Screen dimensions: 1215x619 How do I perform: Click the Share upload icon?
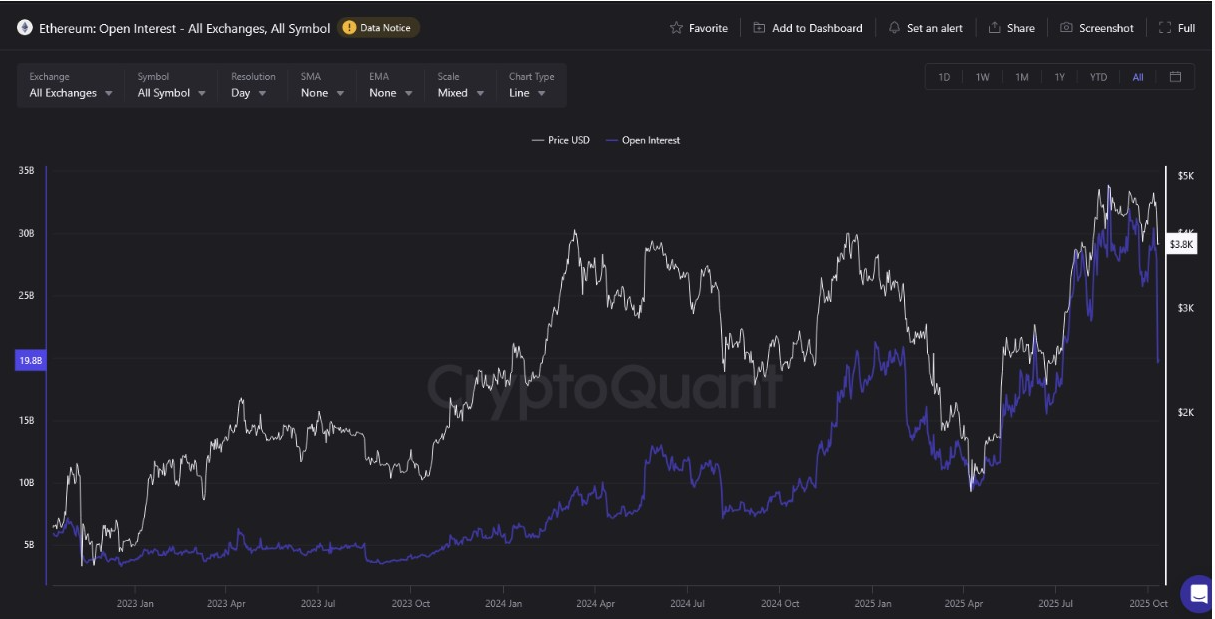click(994, 28)
